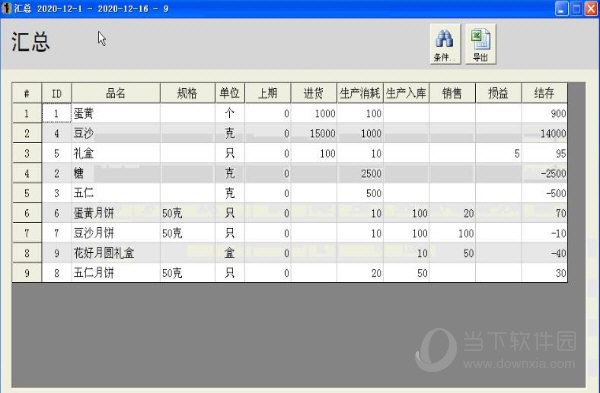Screen dimensions: 600x393
Task: Click the 损益 value 5 for 礼盒
Action: coord(498,153)
